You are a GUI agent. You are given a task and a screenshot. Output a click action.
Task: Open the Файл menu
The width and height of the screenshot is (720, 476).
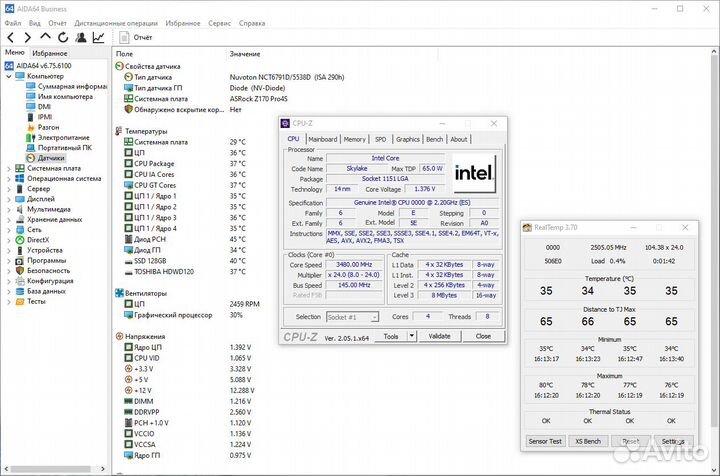(x=13, y=23)
